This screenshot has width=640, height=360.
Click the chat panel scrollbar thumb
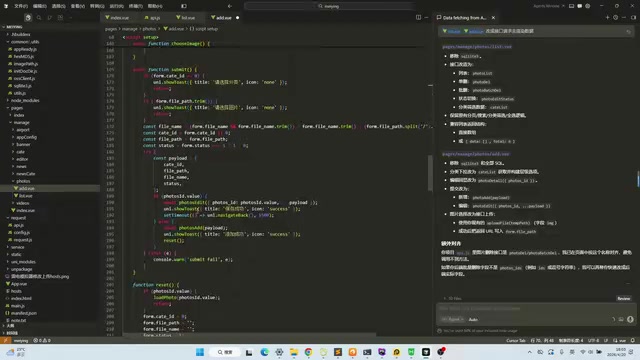tap(638, 178)
